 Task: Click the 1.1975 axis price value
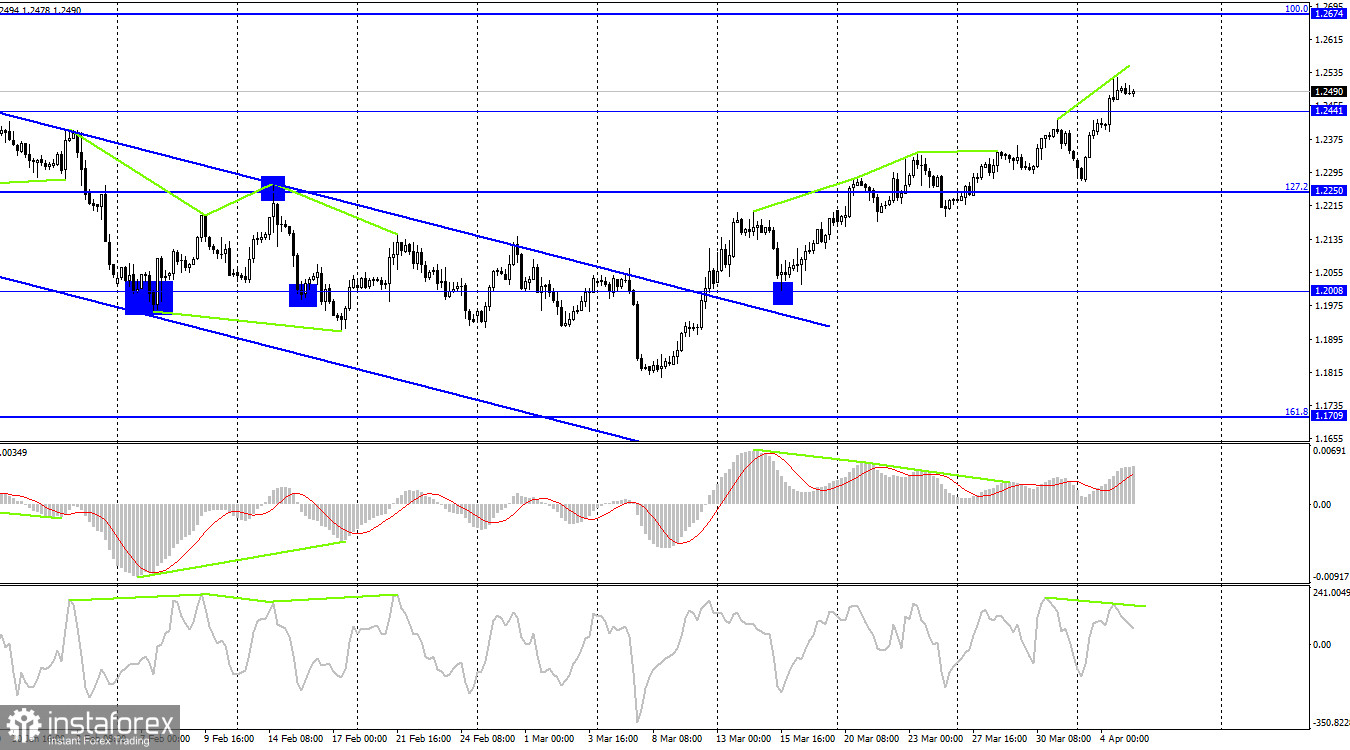[x=1331, y=306]
